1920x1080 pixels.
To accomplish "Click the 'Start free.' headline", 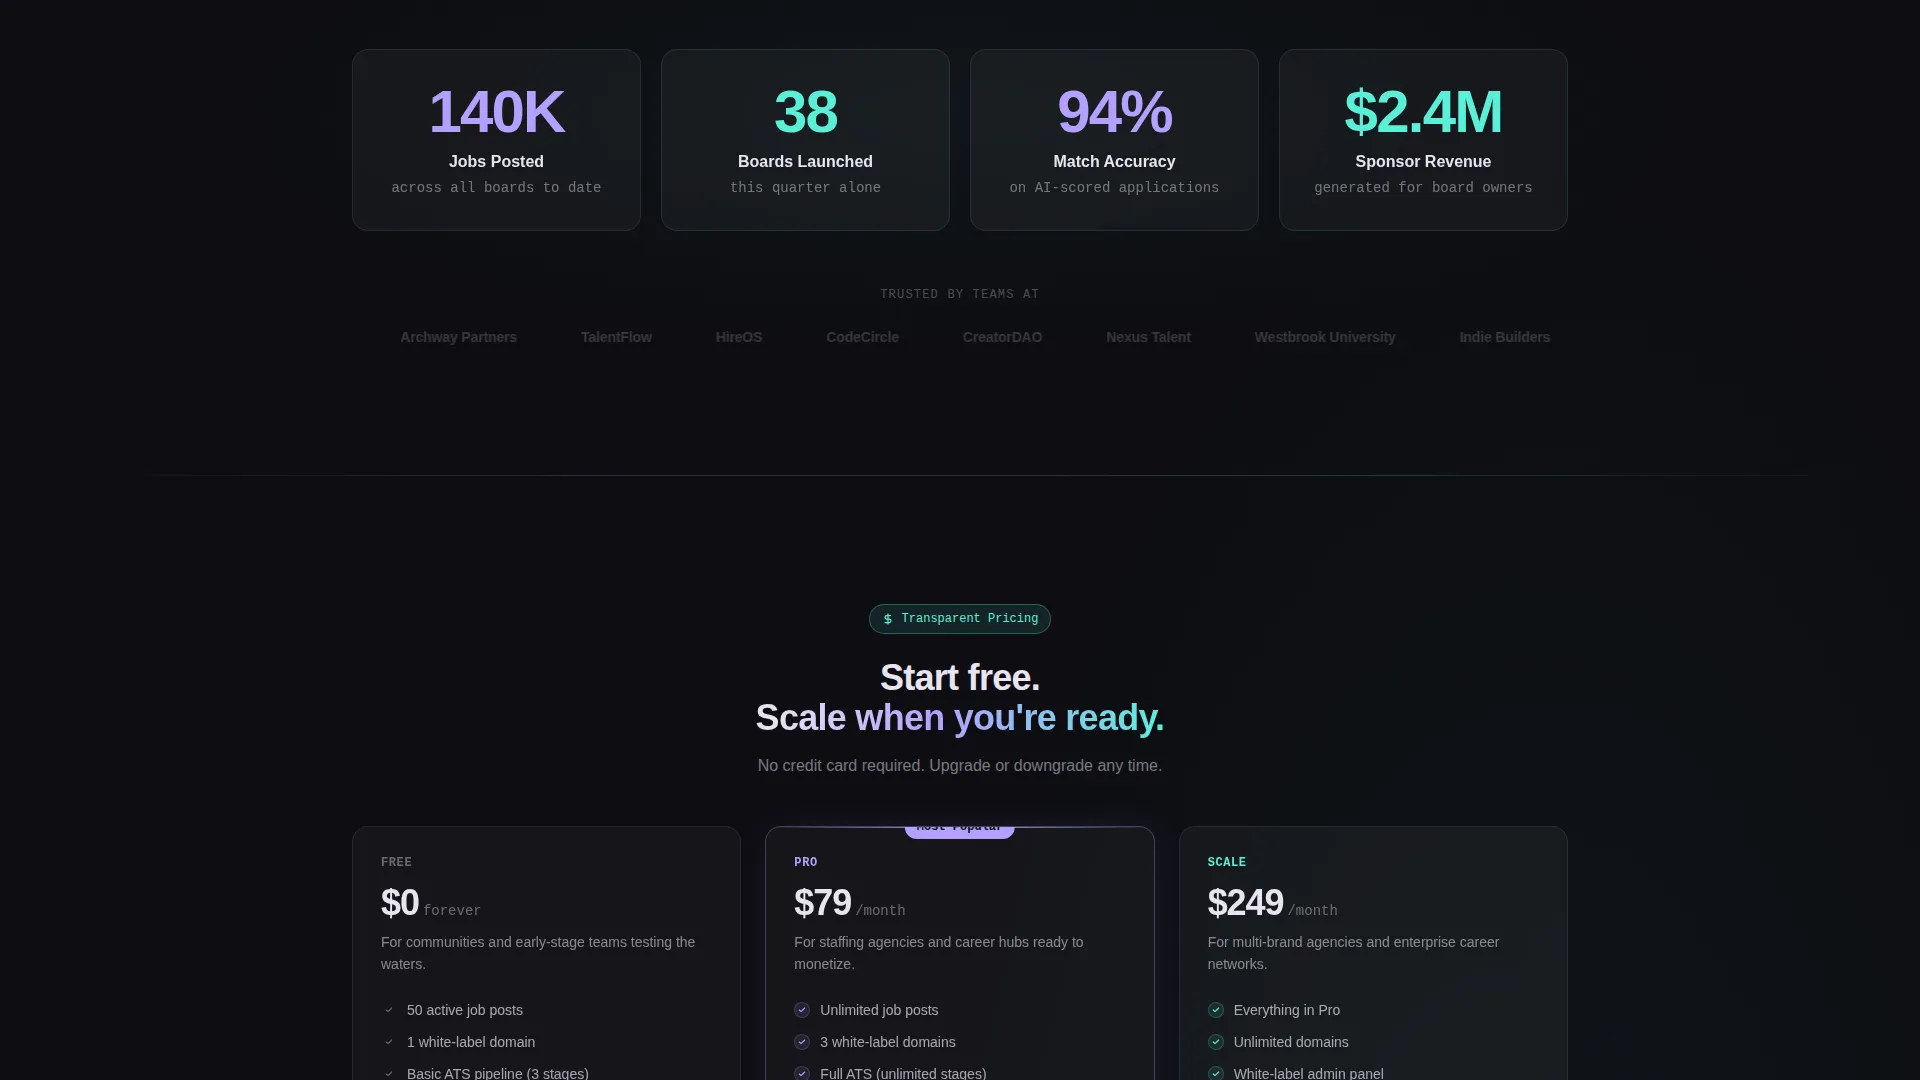I will click(x=960, y=678).
